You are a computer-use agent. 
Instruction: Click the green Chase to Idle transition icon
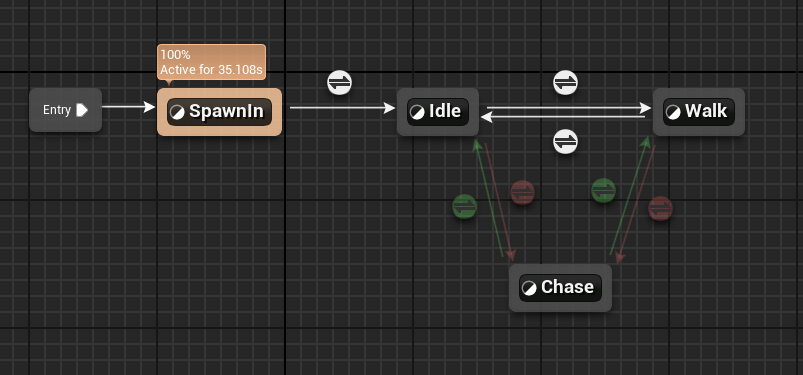coord(464,206)
